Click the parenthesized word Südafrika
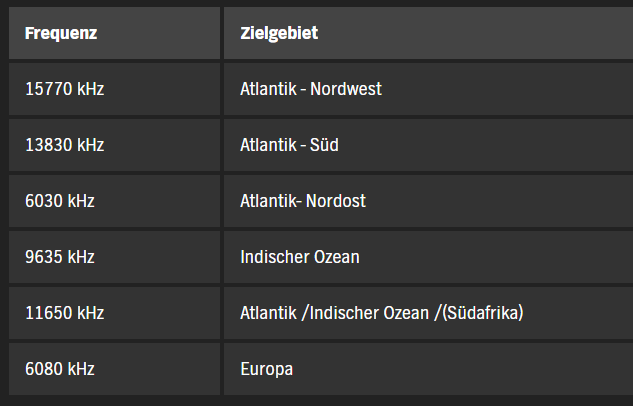The width and height of the screenshot is (633, 406). 487,313
